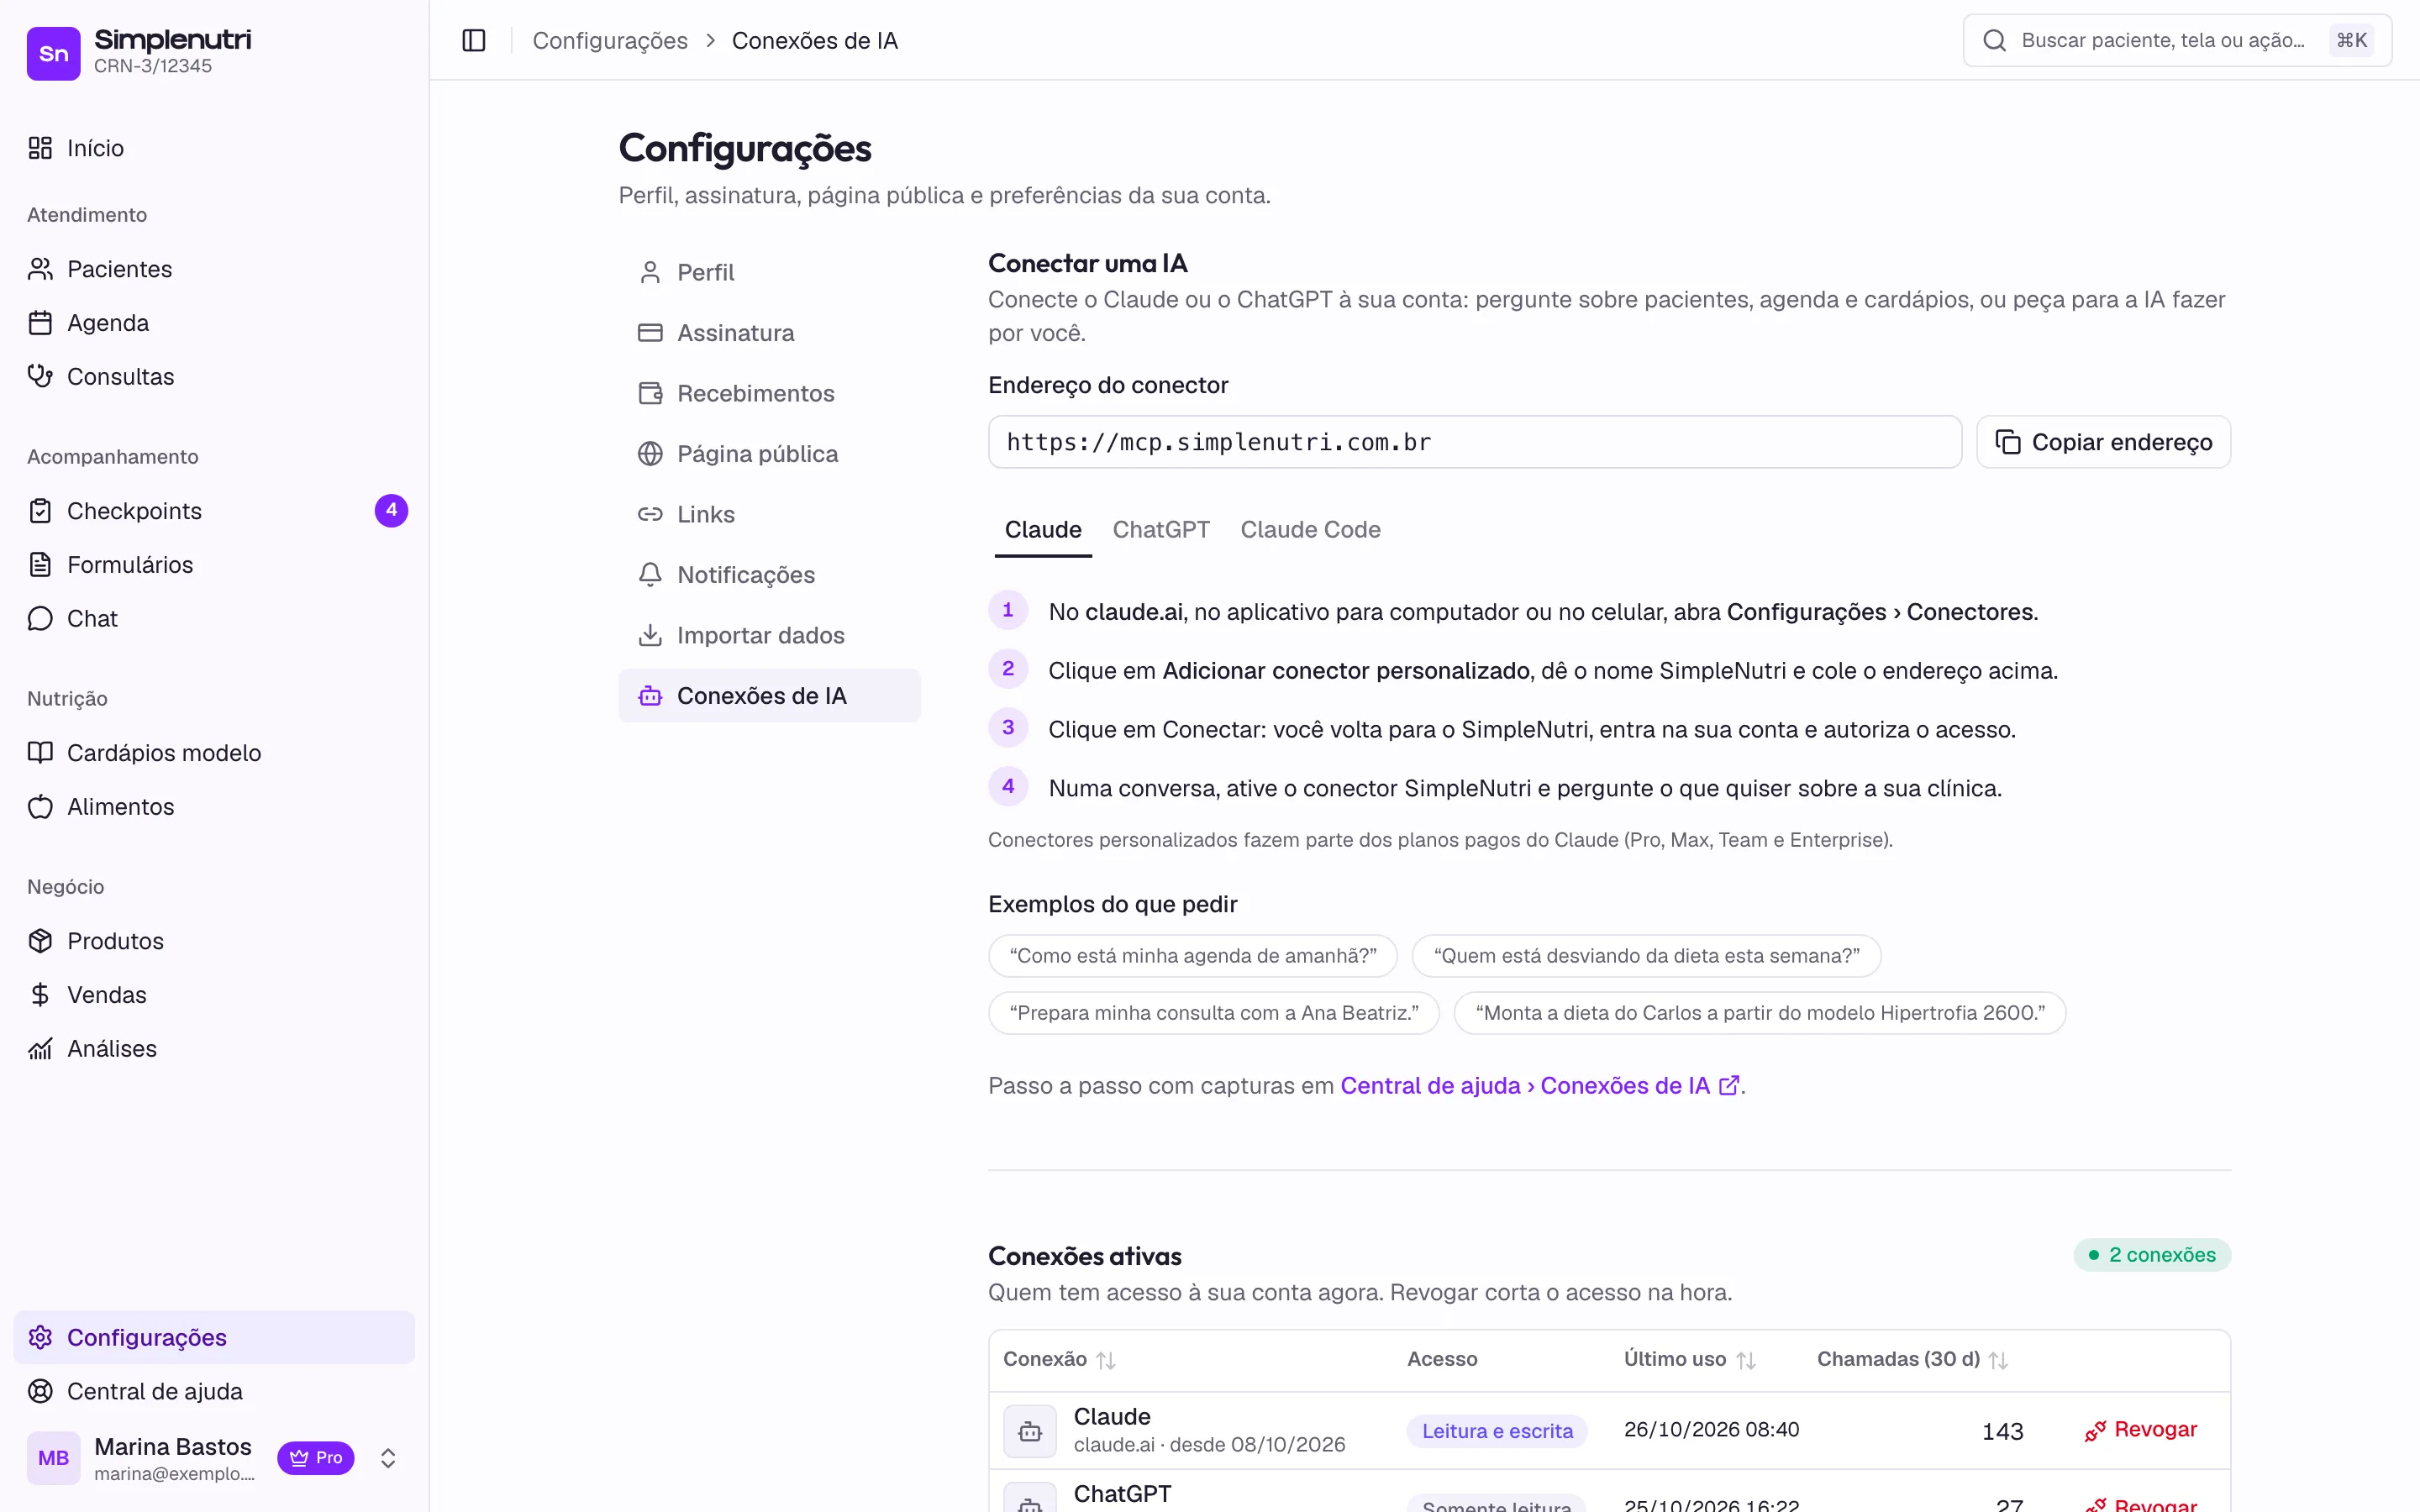Switch to the ChatGPT tab
This screenshot has height=1512, width=2420.
point(1161,530)
